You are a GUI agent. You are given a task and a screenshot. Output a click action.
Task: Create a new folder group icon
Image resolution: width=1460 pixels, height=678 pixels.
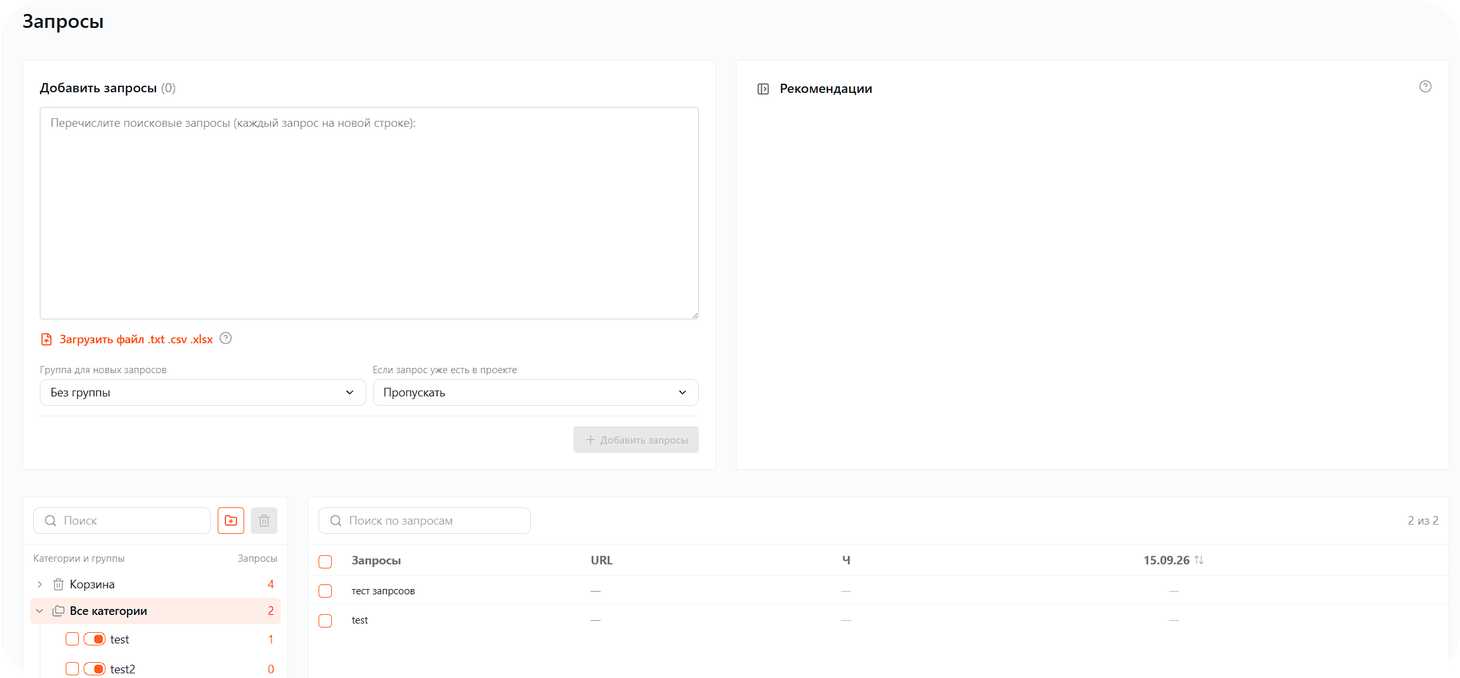pyautogui.click(x=230, y=520)
